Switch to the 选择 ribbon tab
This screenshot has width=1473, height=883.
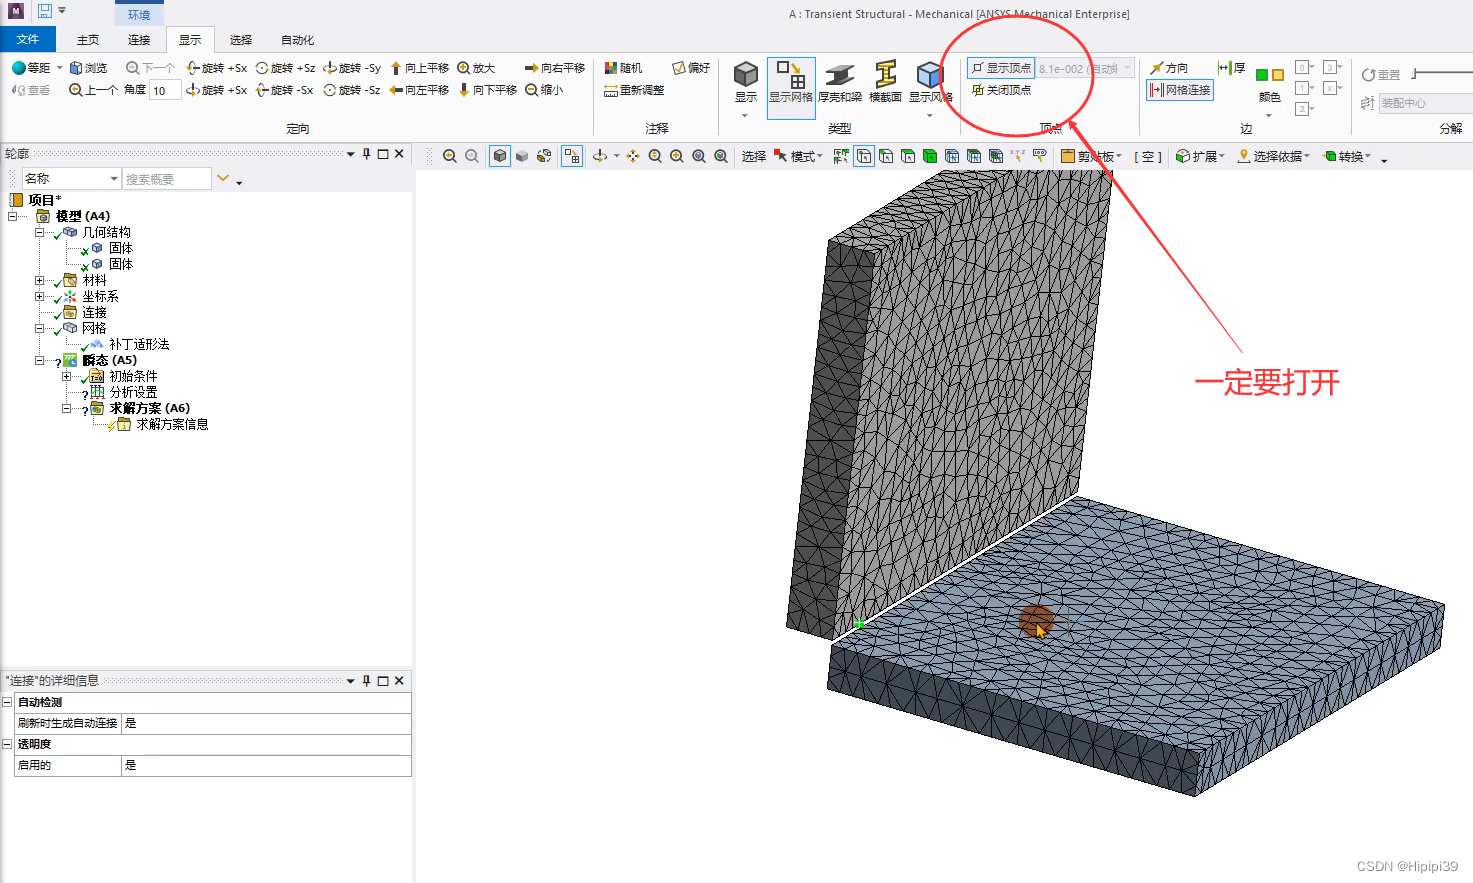click(241, 40)
